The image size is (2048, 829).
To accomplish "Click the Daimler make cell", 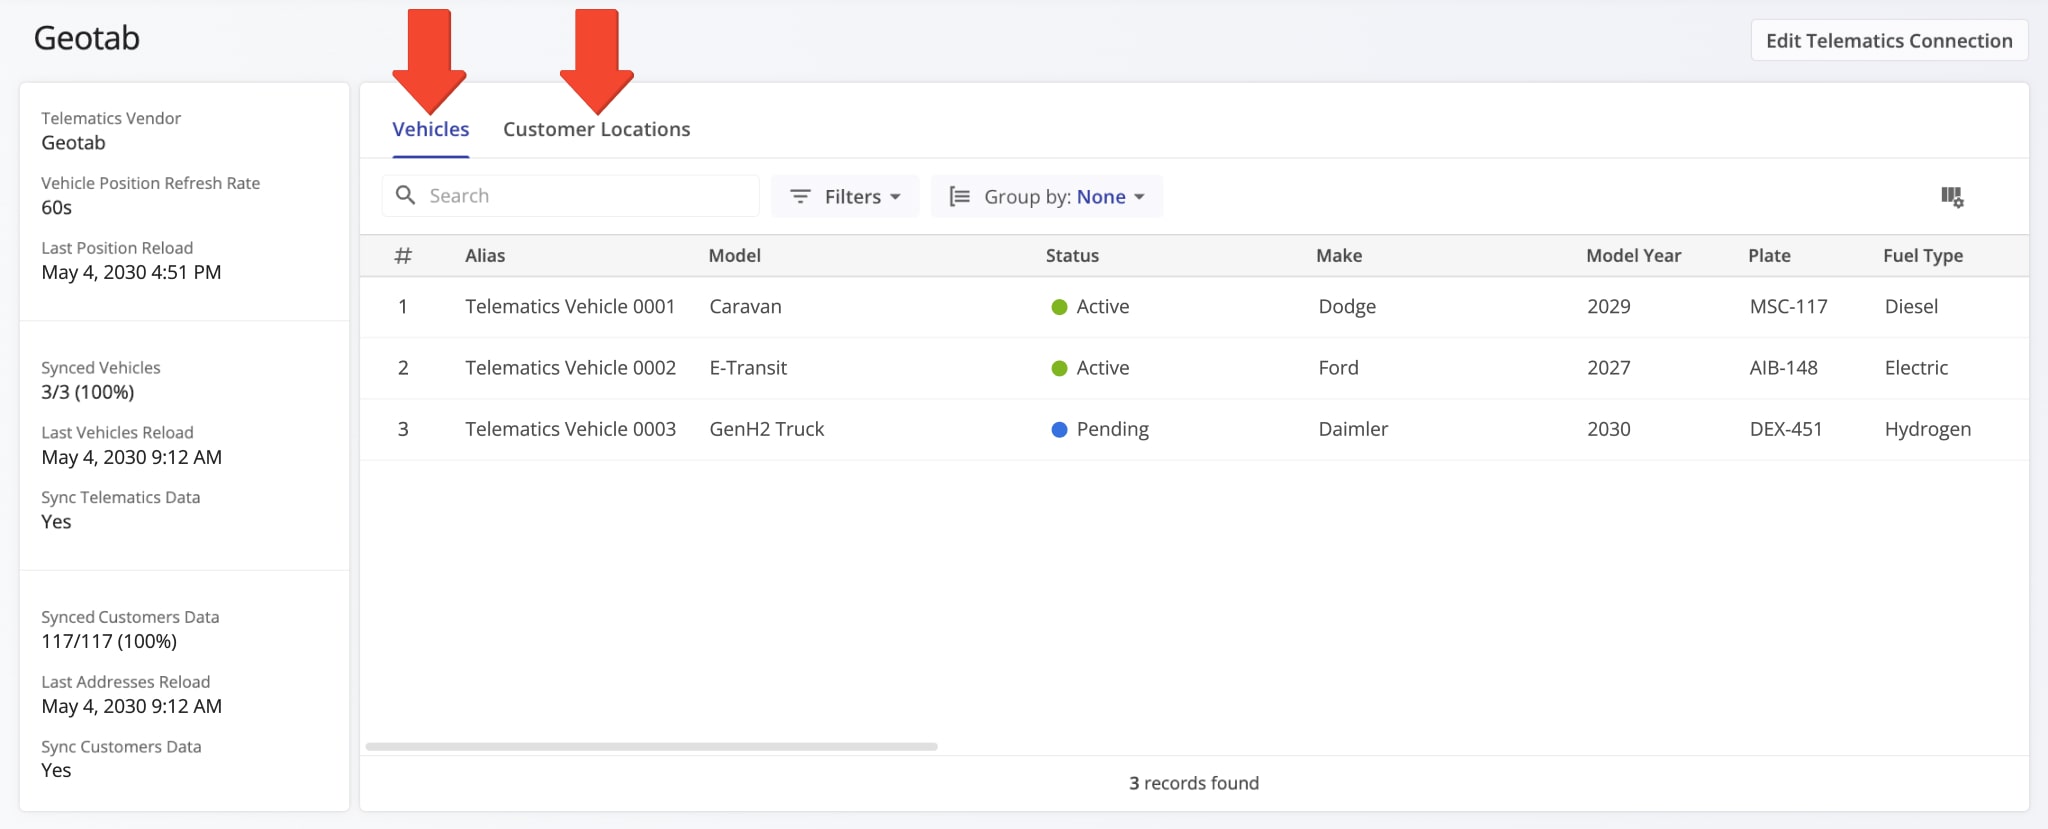I will click(1353, 429).
